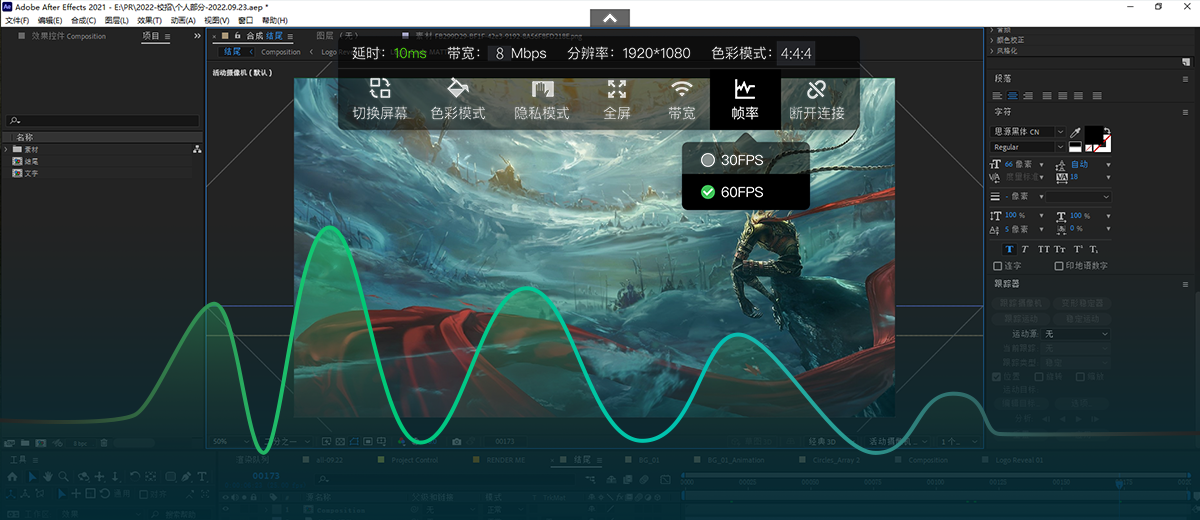Viewport: 1200px width, 520px height.
Task: Open the 段落 panel menu
Action: 1185,79
